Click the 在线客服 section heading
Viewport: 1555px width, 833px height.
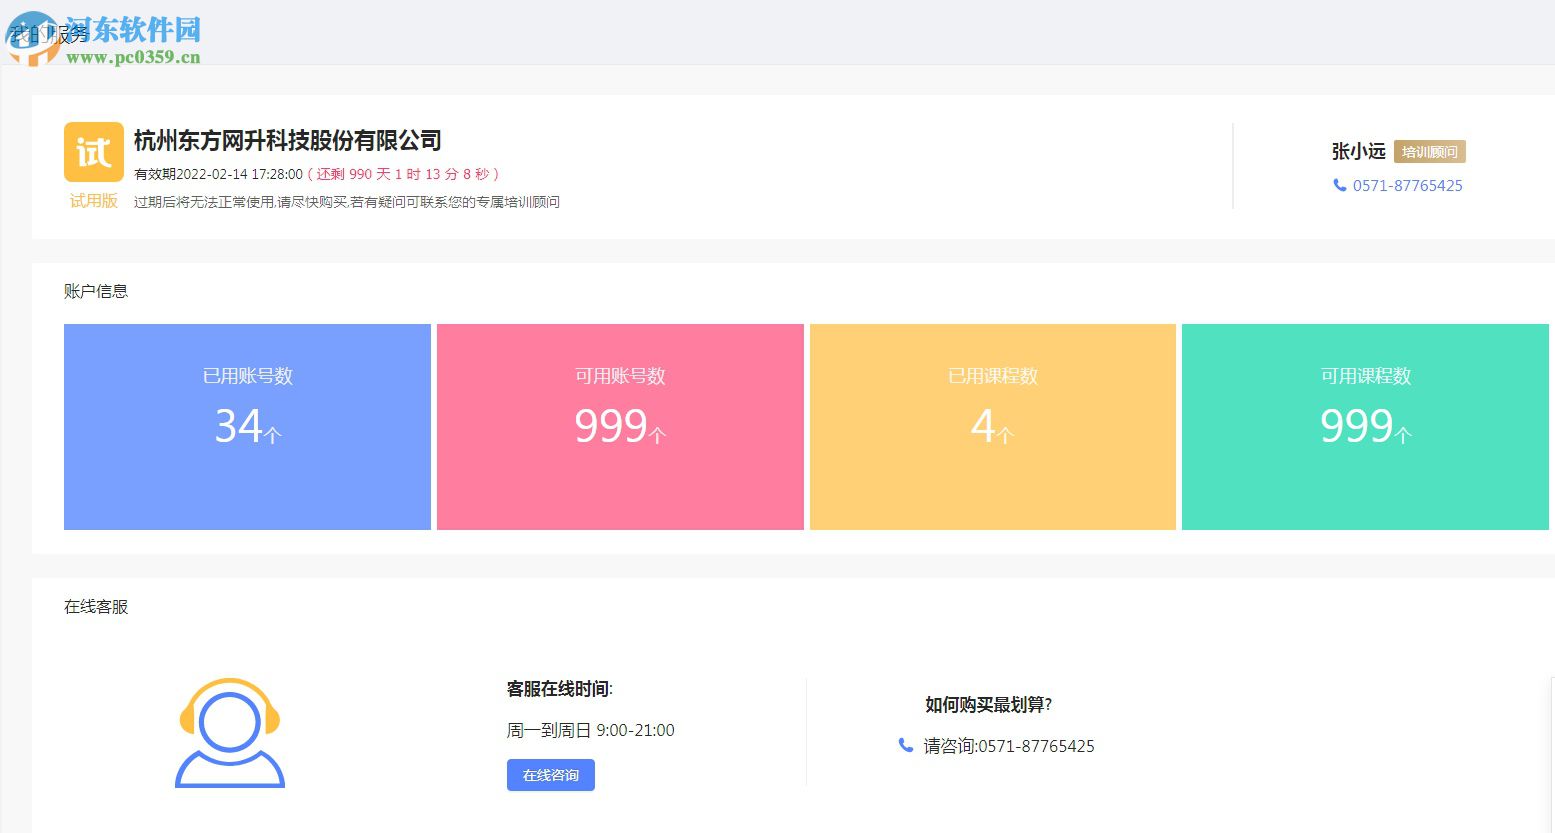click(96, 607)
